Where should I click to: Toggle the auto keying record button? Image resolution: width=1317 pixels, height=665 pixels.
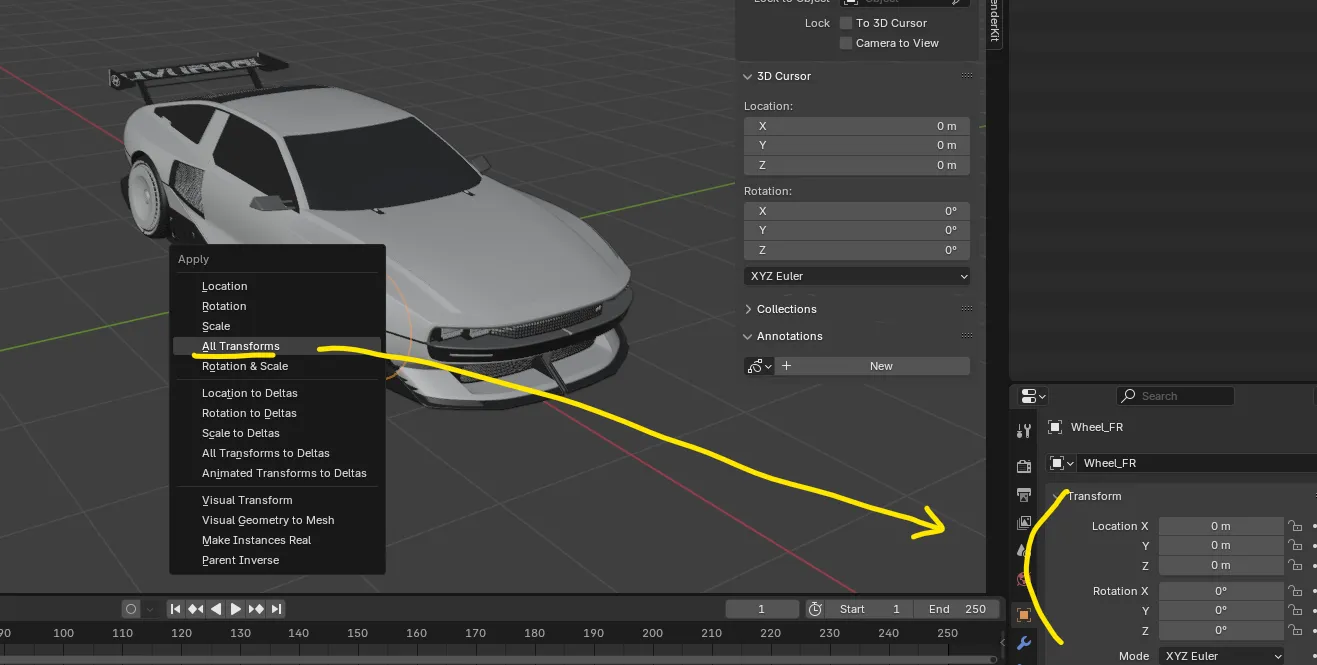pos(131,609)
